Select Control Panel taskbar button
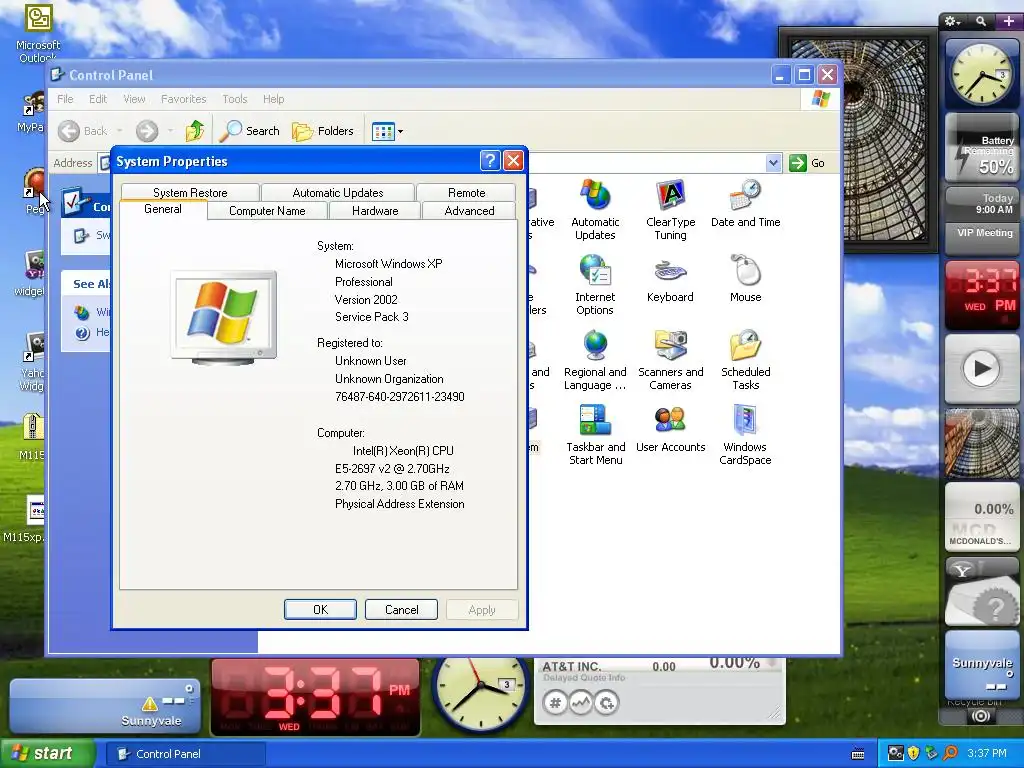This screenshot has width=1024, height=768. (185, 754)
